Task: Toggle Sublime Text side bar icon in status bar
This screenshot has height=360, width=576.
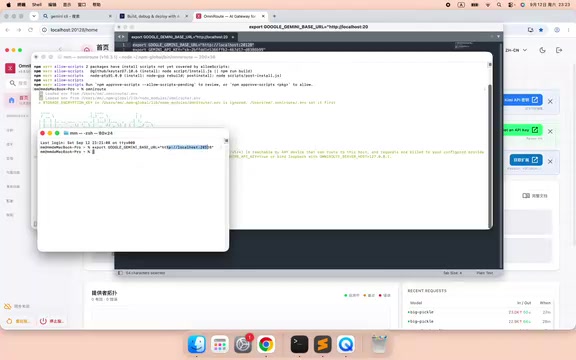Action: pos(120,273)
